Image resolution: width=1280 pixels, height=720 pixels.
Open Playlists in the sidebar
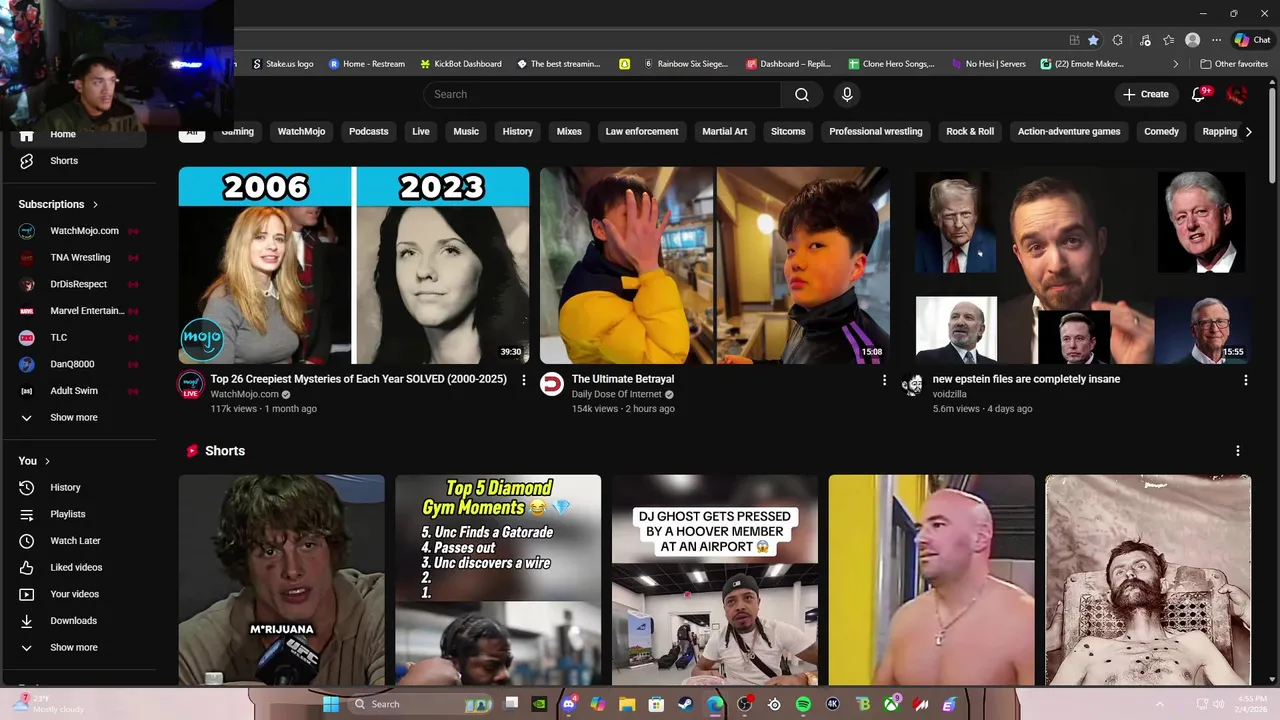(x=78, y=514)
